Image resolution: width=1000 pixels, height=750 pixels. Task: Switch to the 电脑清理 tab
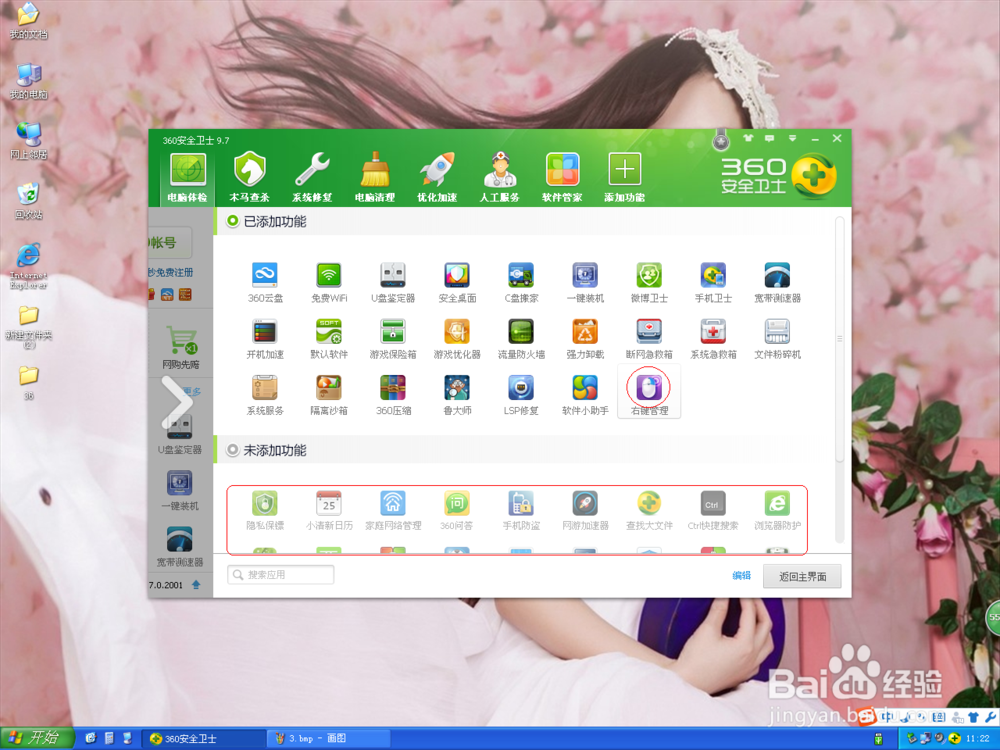pyautogui.click(x=374, y=177)
